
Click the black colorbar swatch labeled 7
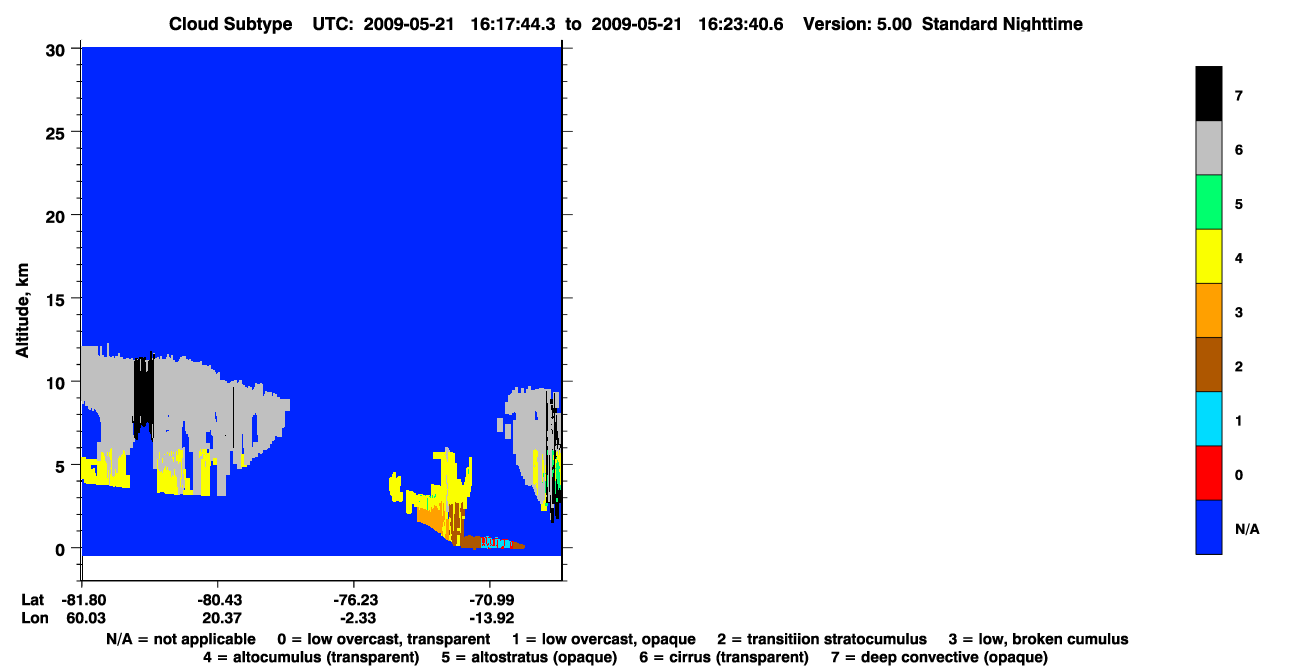[x=1208, y=94]
